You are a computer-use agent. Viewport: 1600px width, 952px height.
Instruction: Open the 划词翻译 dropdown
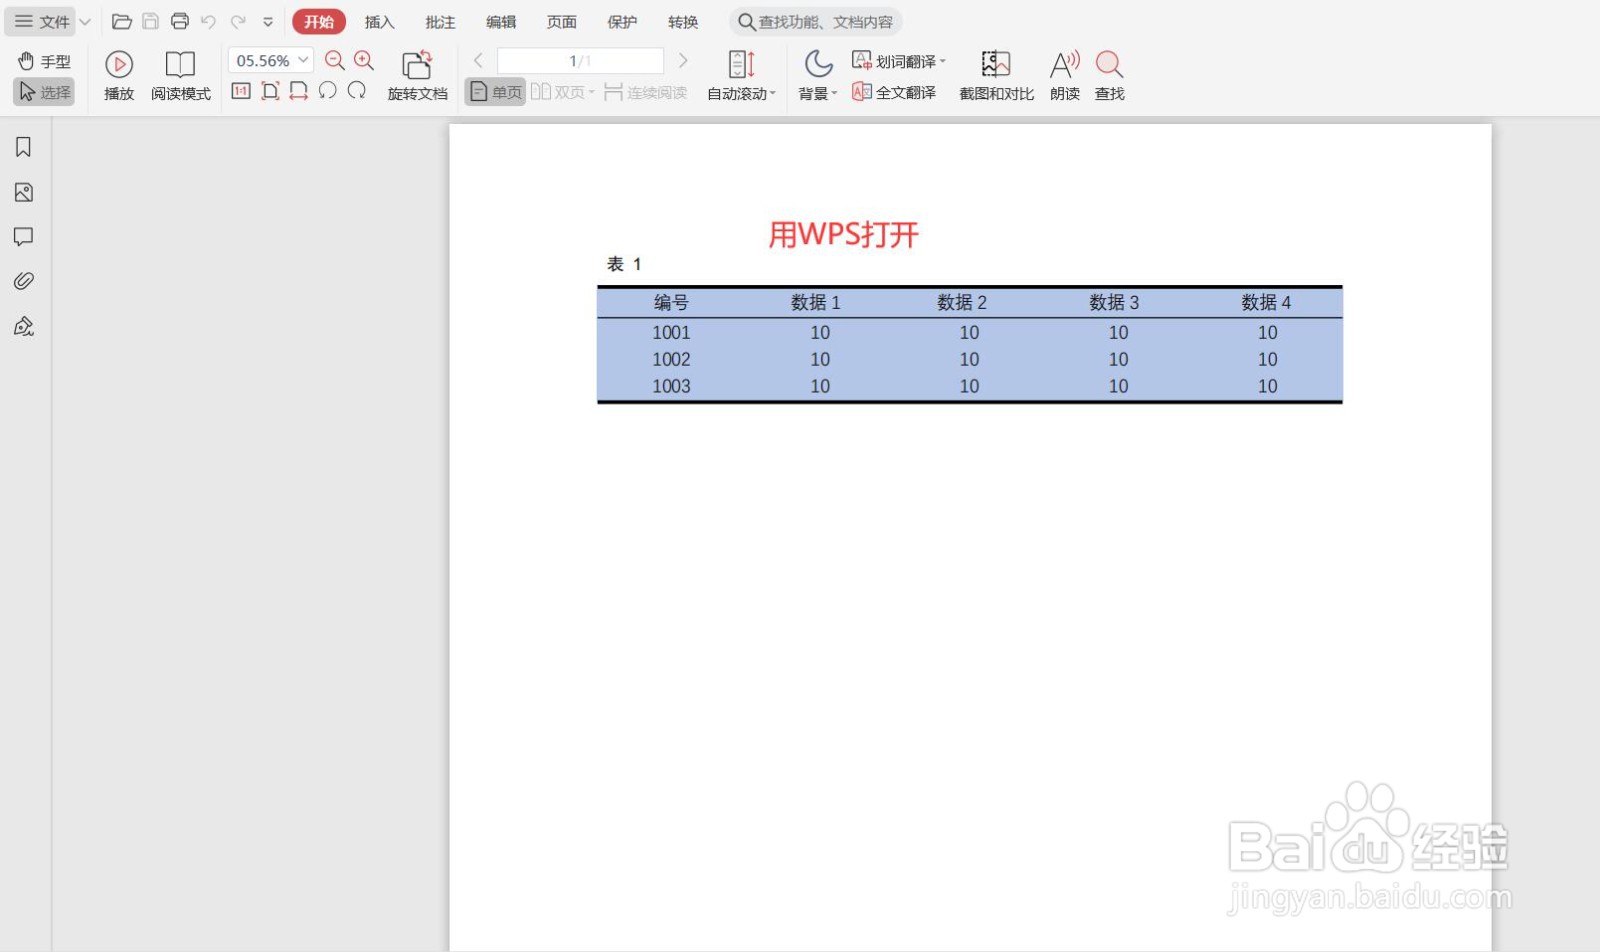click(x=899, y=61)
